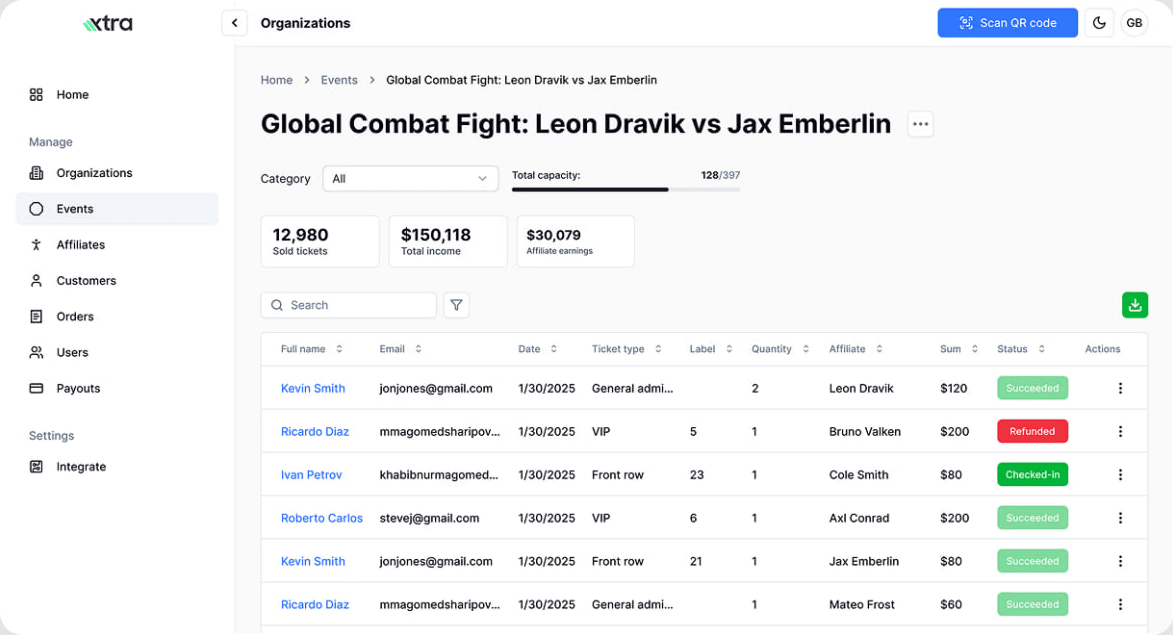Click the green download export icon
Image resolution: width=1173 pixels, height=635 pixels.
[x=1134, y=306]
